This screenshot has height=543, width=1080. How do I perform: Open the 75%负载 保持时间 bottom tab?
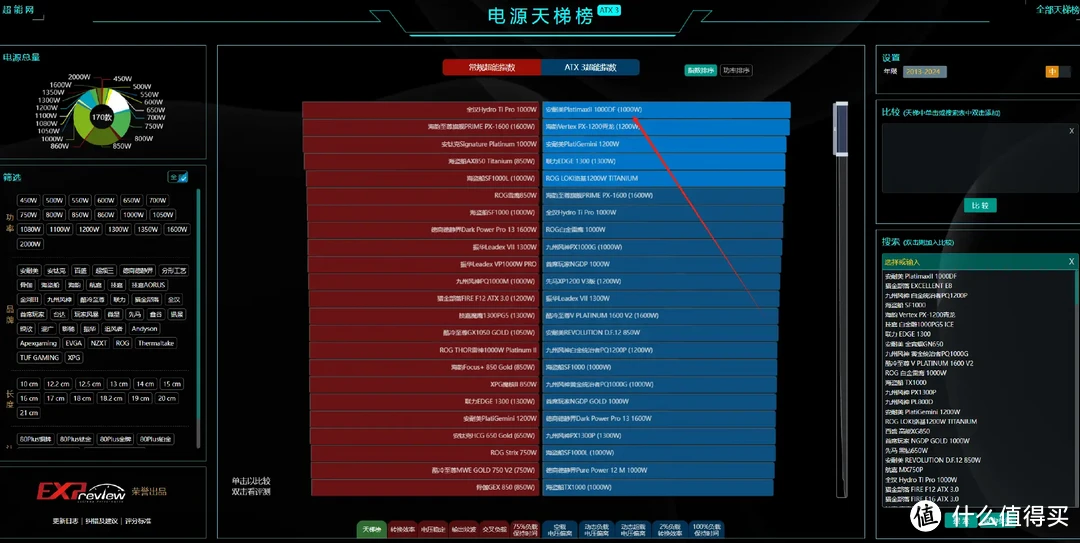tap(525, 529)
